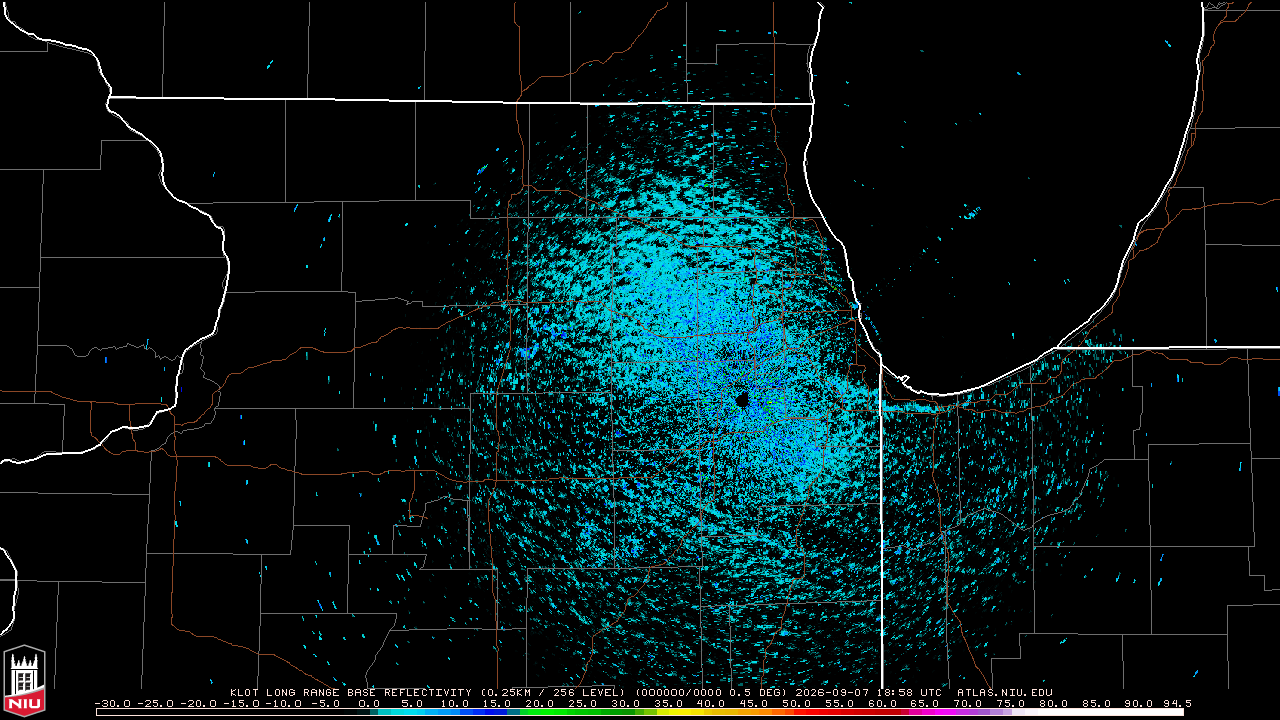Click the KLOT LONG RANGE BASE REFLECTIVITY title
Viewport: 1280px width, 720px height.
(350, 692)
